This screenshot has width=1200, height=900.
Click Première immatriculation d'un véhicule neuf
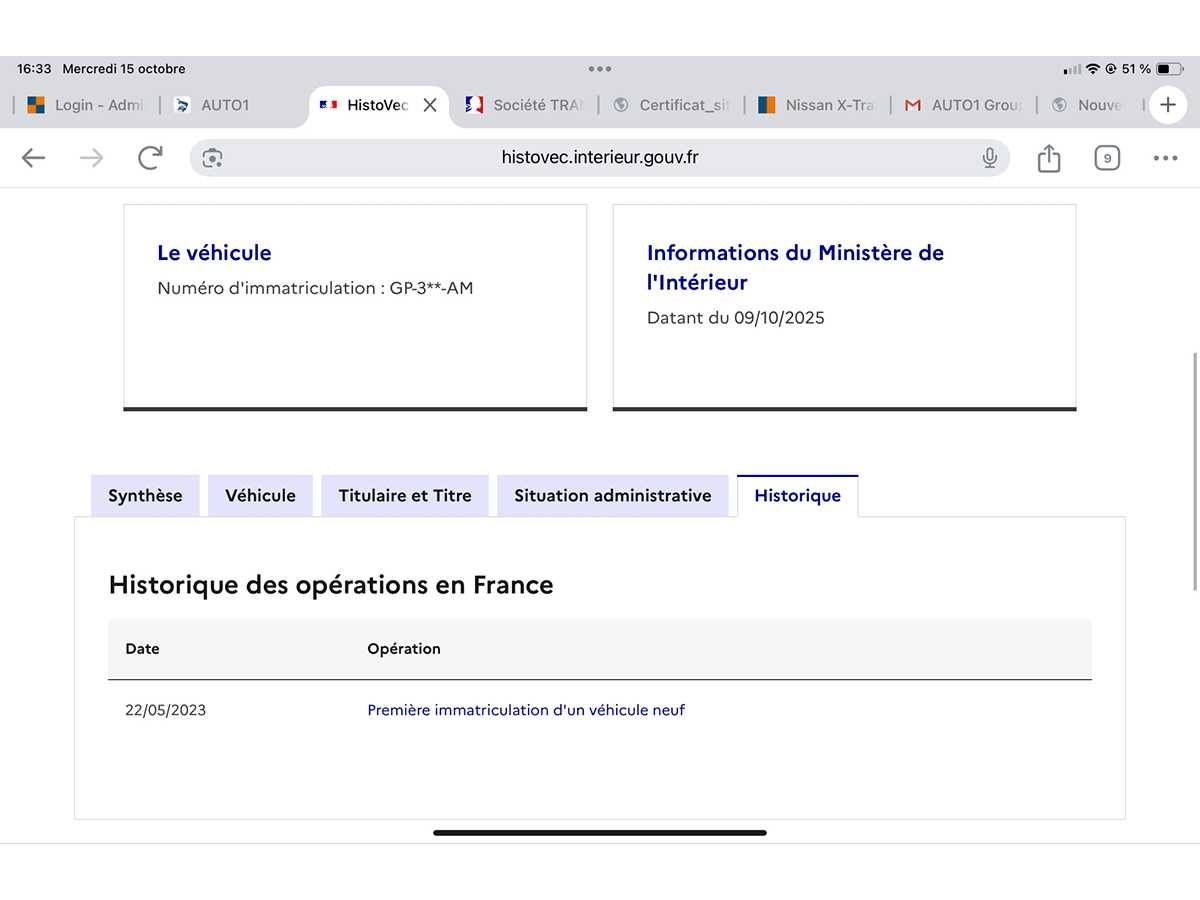pyautogui.click(x=526, y=710)
